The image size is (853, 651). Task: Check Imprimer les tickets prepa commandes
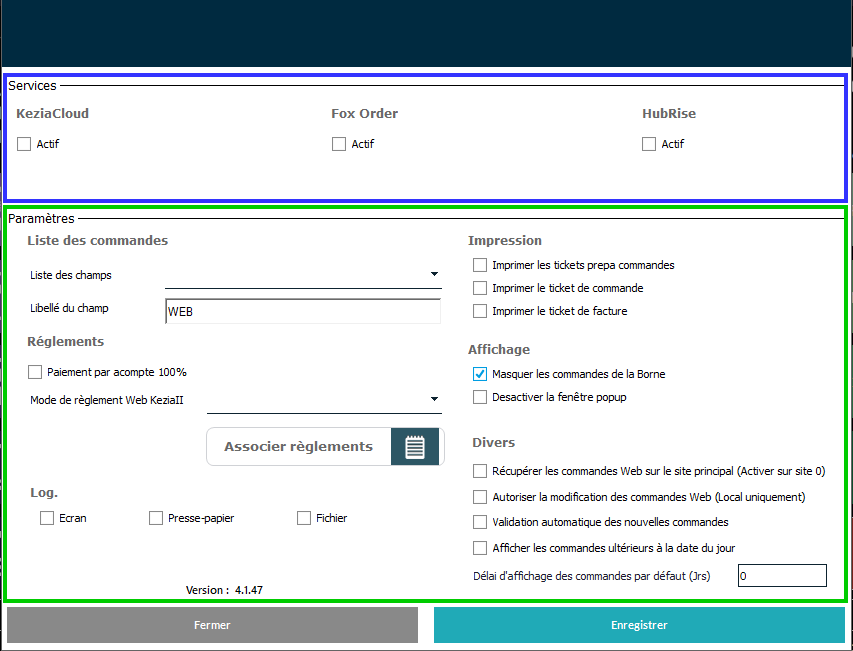point(480,265)
